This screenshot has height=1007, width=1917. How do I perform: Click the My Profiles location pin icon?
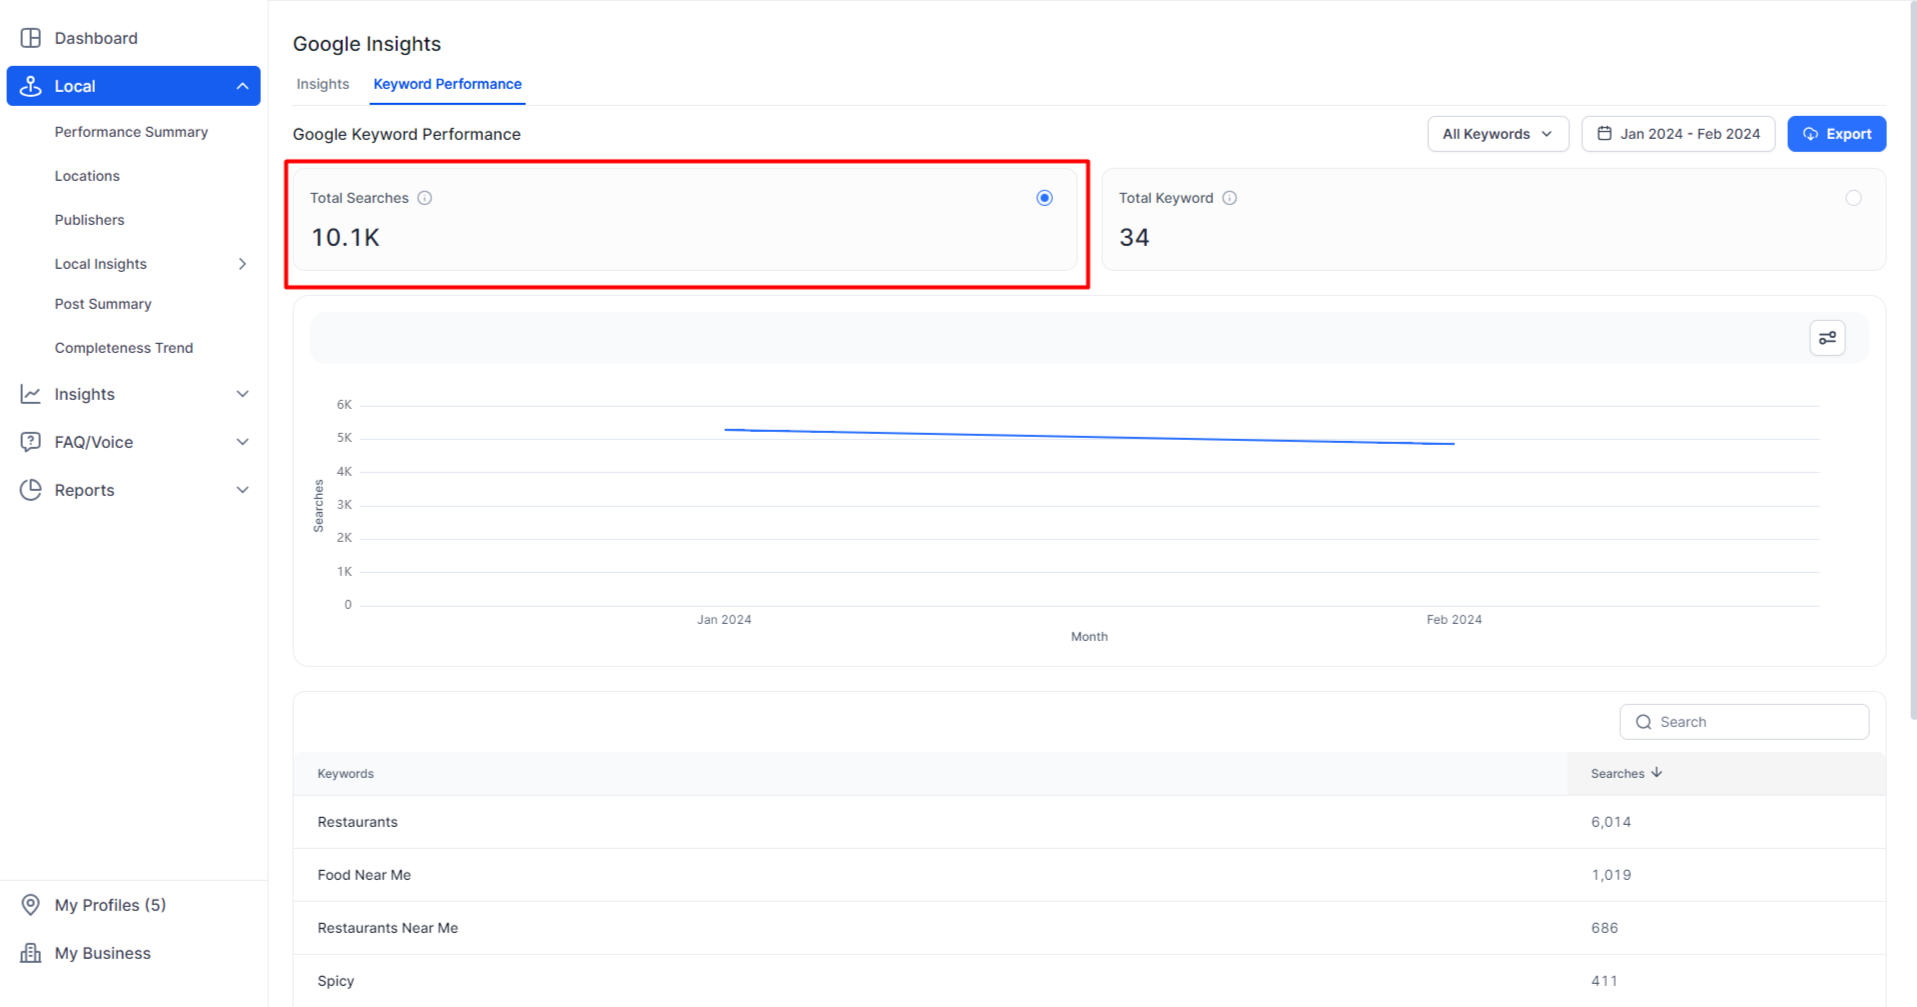pyautogui.click(x=31, y=905)
